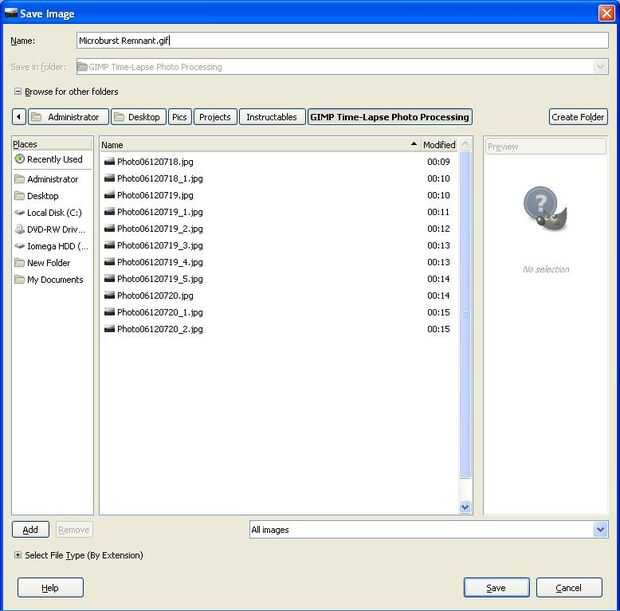Open Recently Used in Places
The height and width of the screenshot is (611, 620).
click(x=52, y=159)
